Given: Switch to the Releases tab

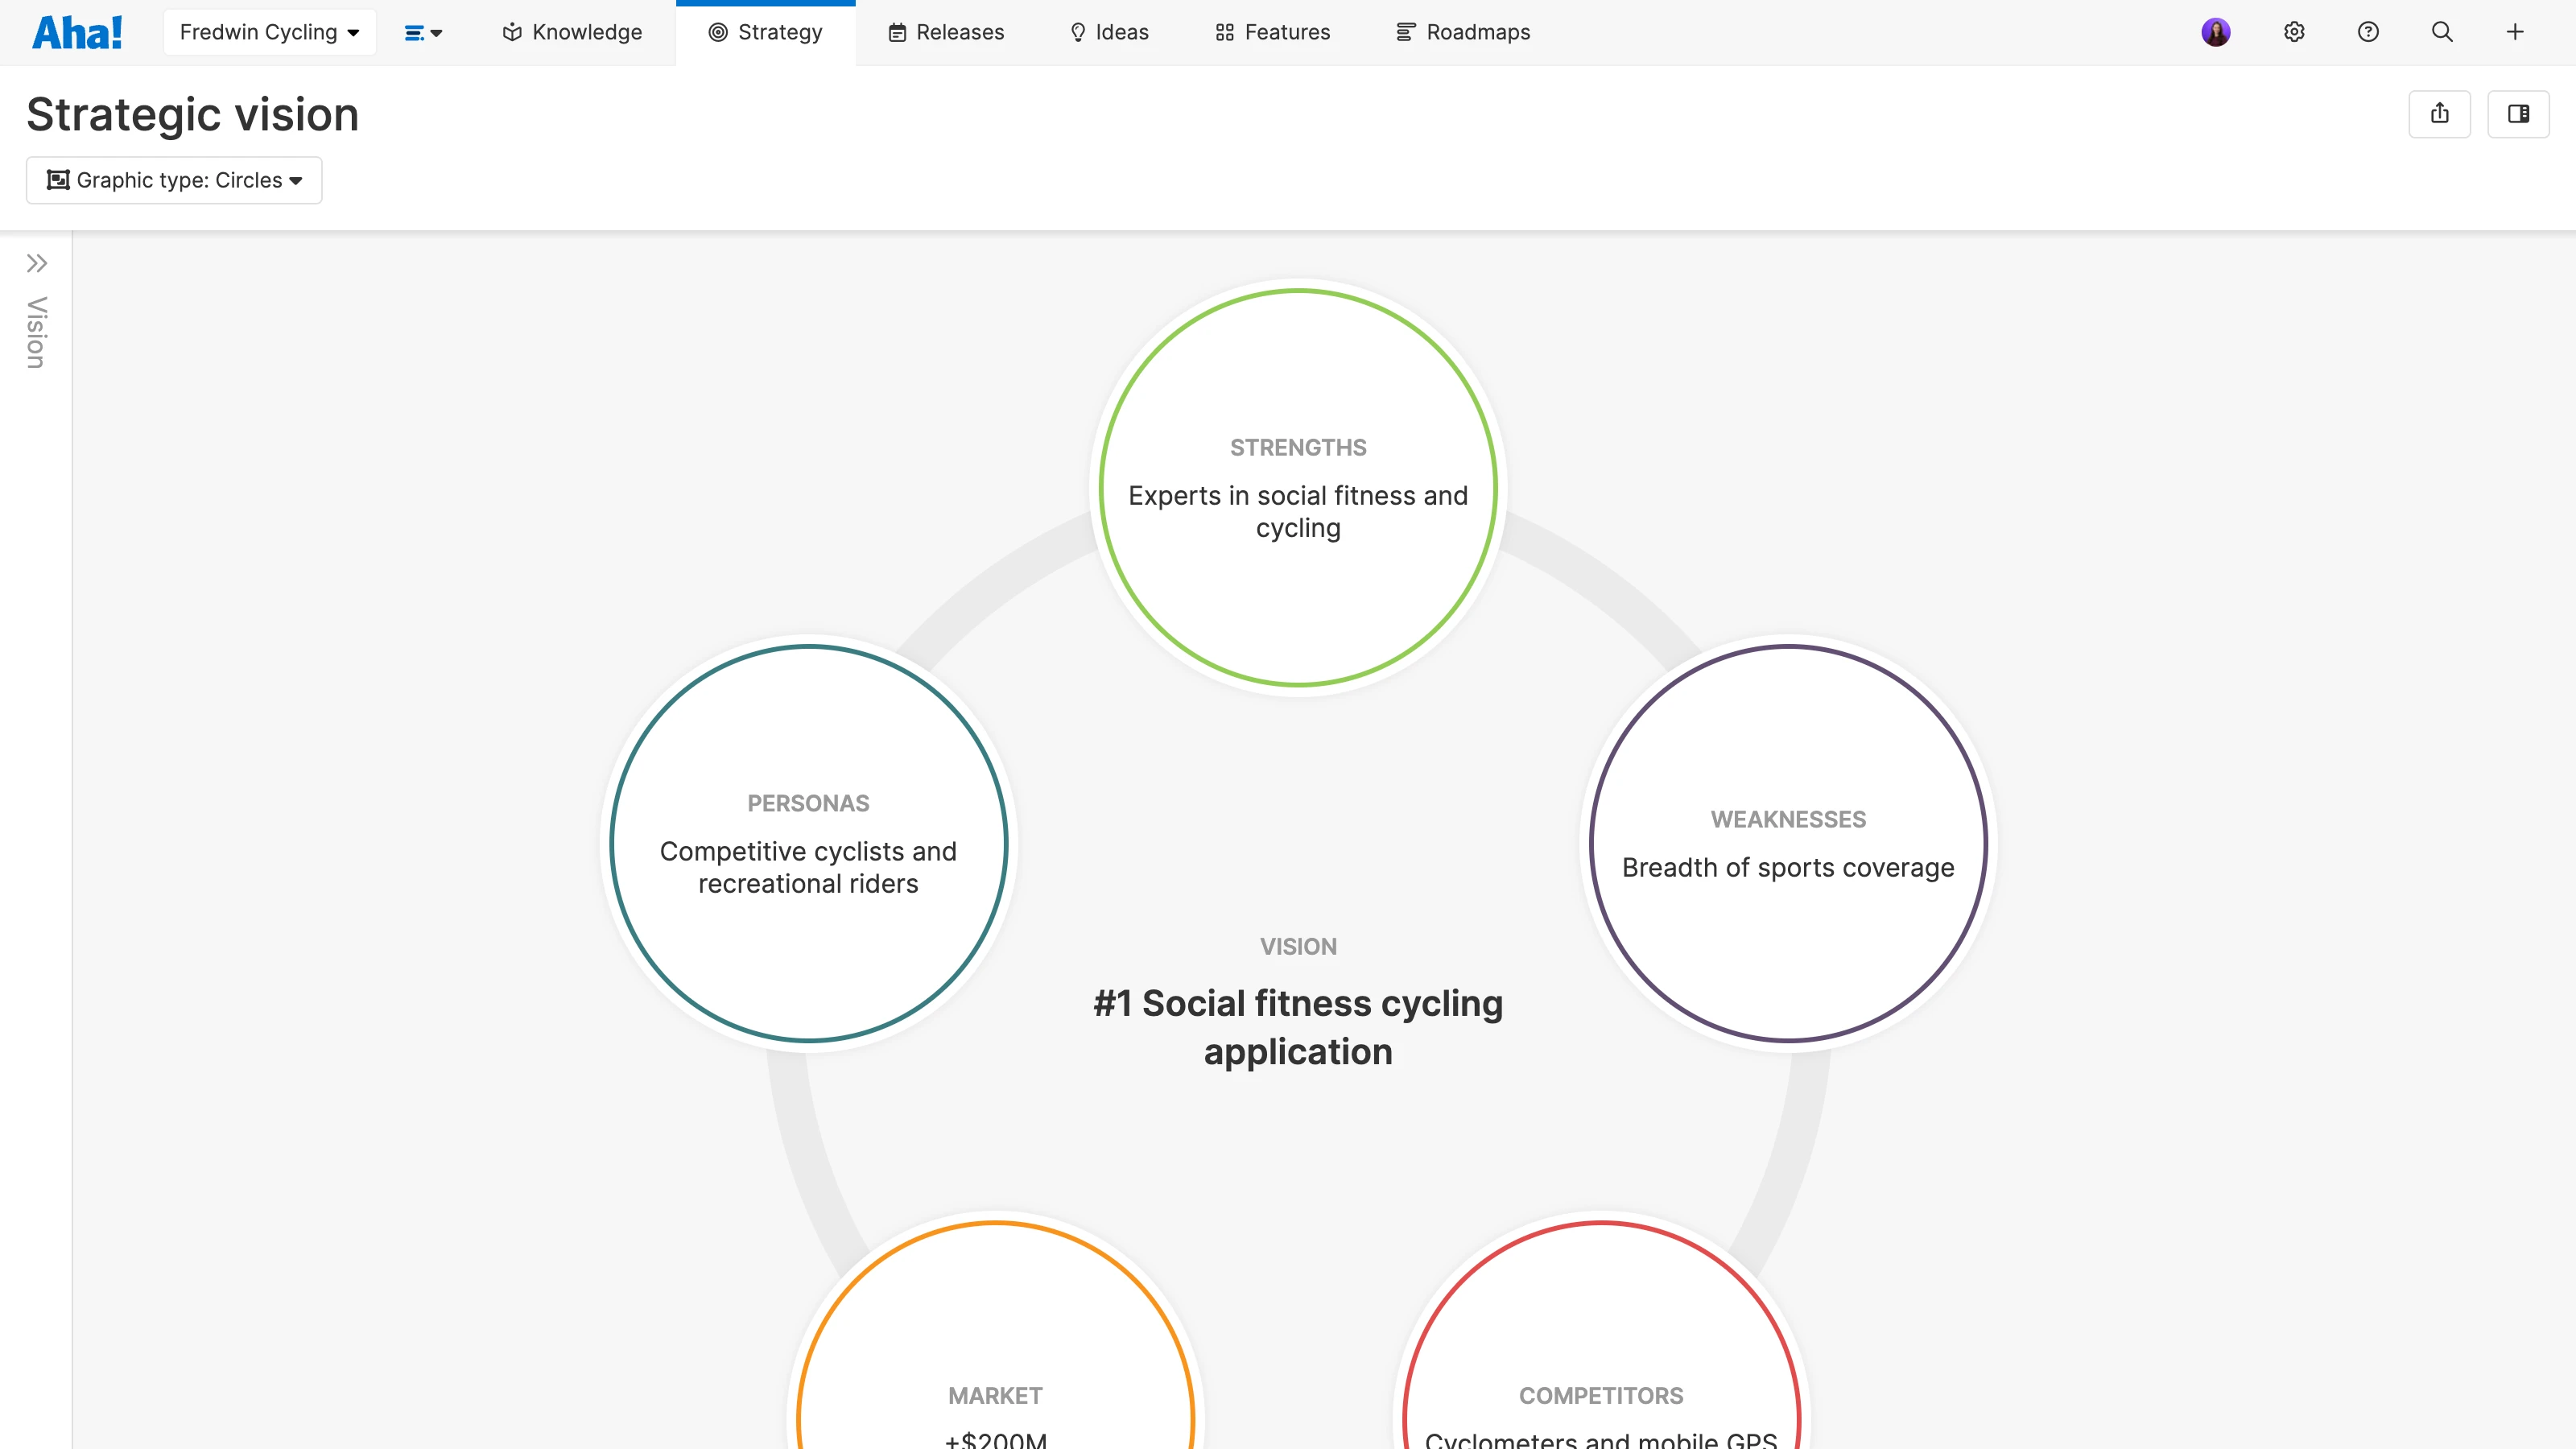Looking at the screenshot, I should [946, 32].
